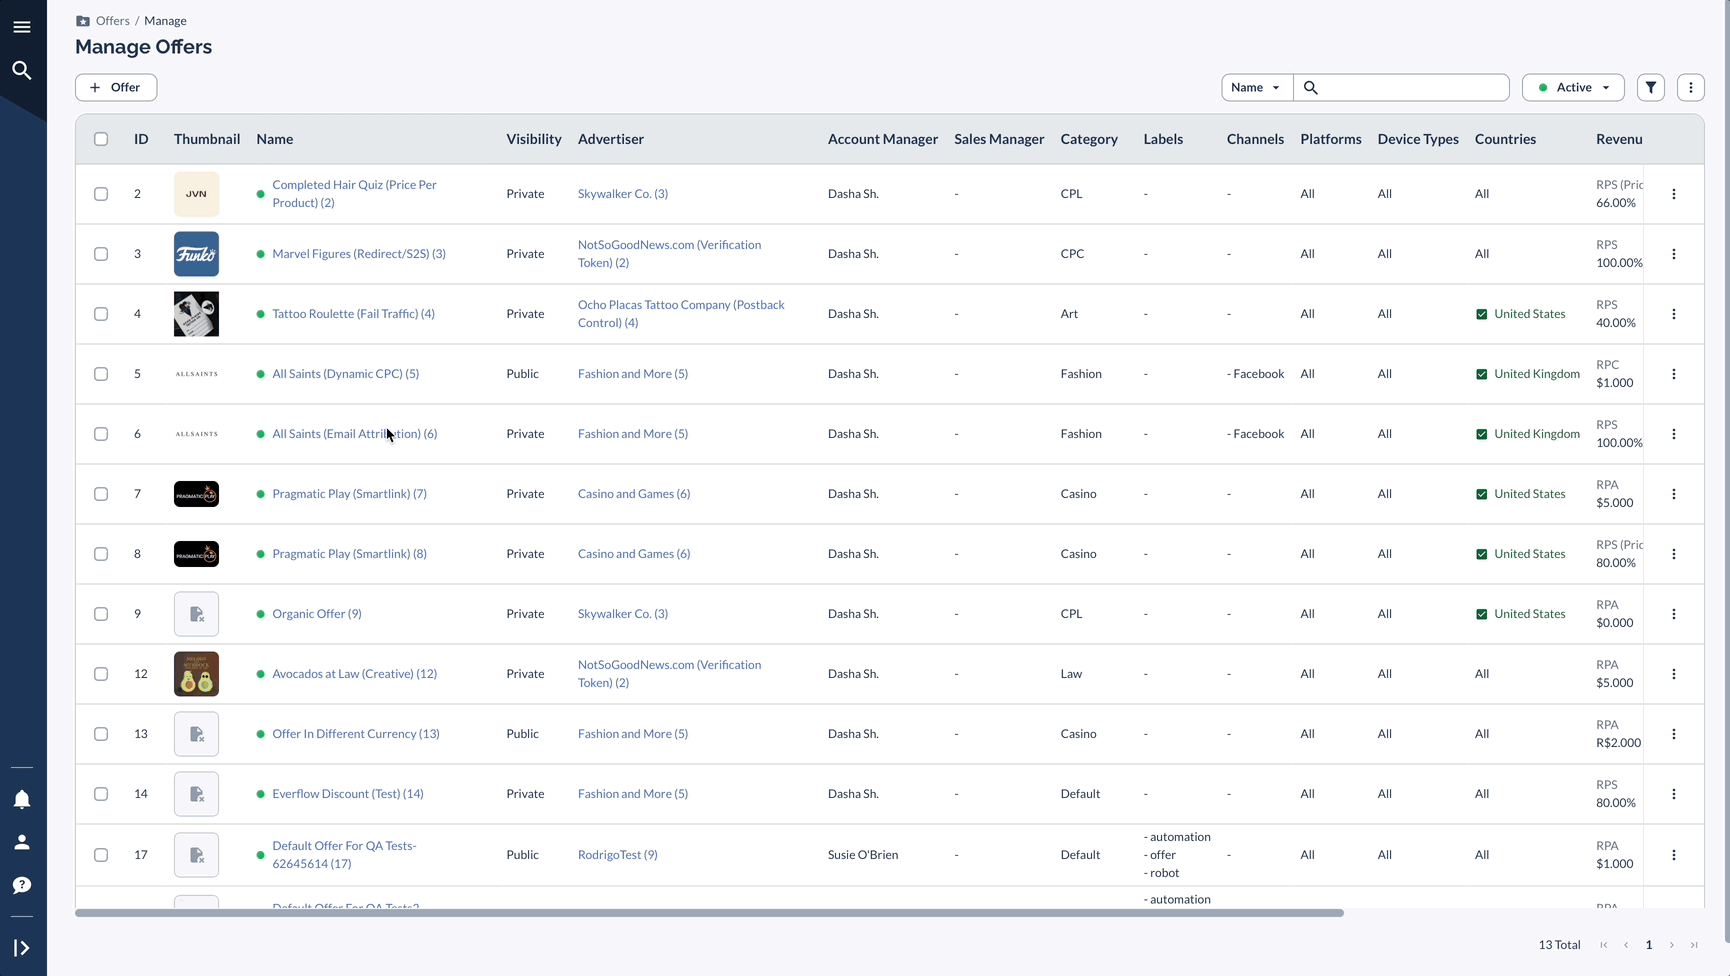The height and width of the screenshot is (976, 1730).
Task: Sort by the Advertiser column header
Action: [x=611, y=139]
